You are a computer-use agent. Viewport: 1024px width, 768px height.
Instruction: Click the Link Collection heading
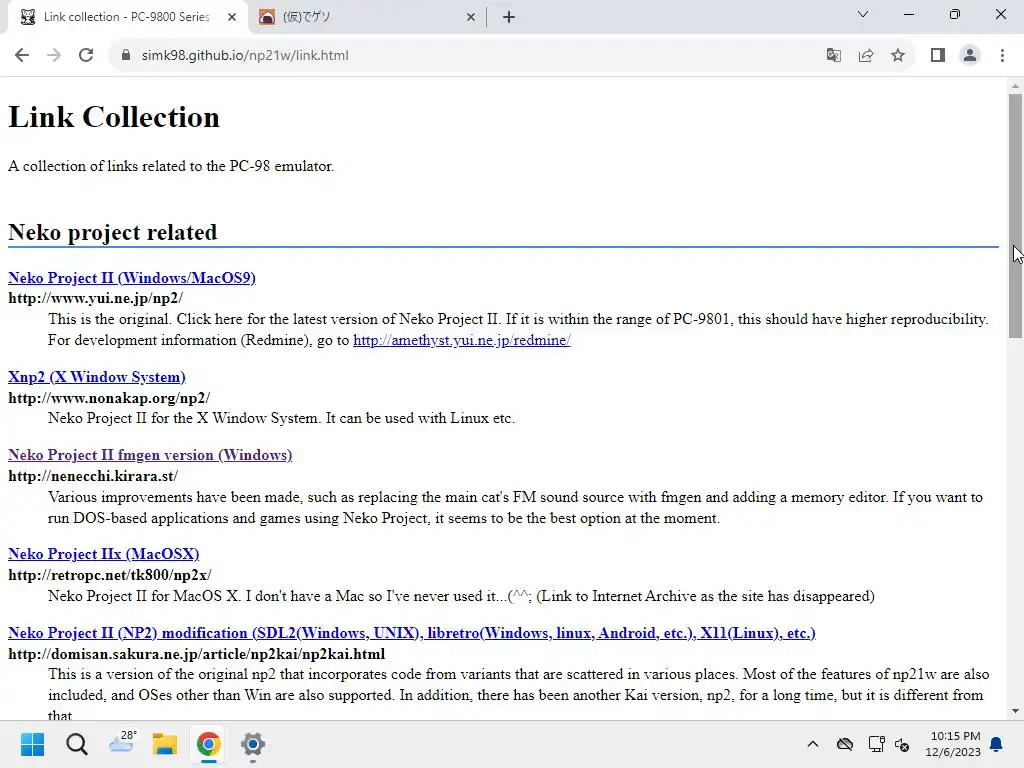114,118
